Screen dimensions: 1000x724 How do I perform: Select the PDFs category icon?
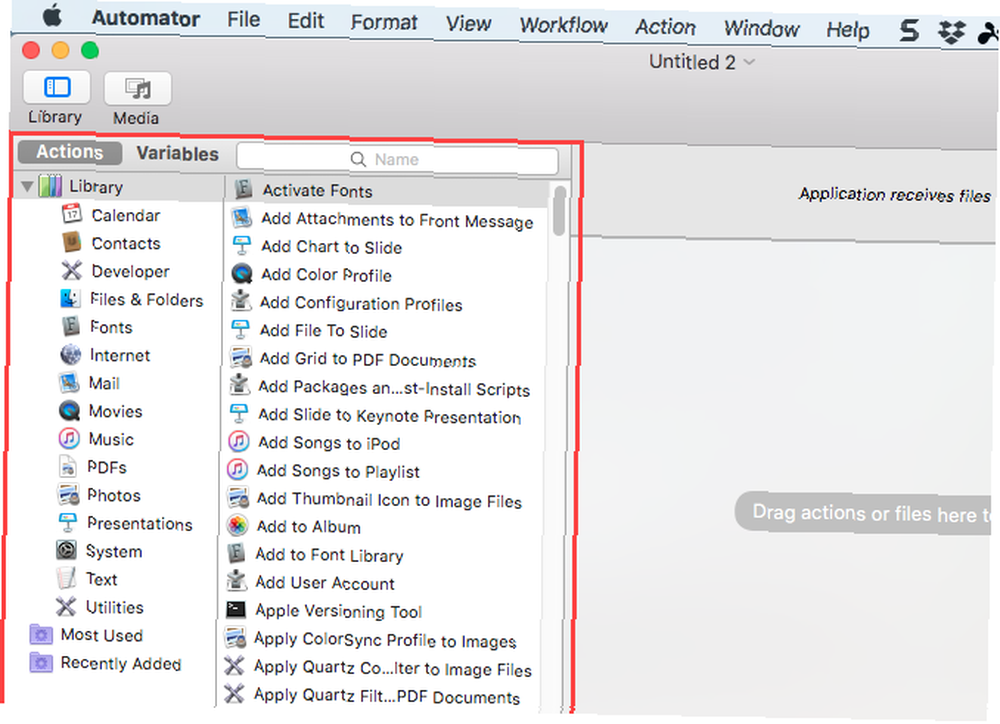point(68,466)
